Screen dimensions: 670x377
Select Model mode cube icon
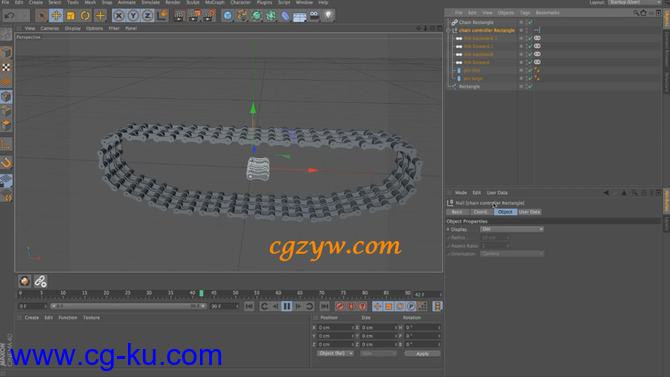coord(6,53)
